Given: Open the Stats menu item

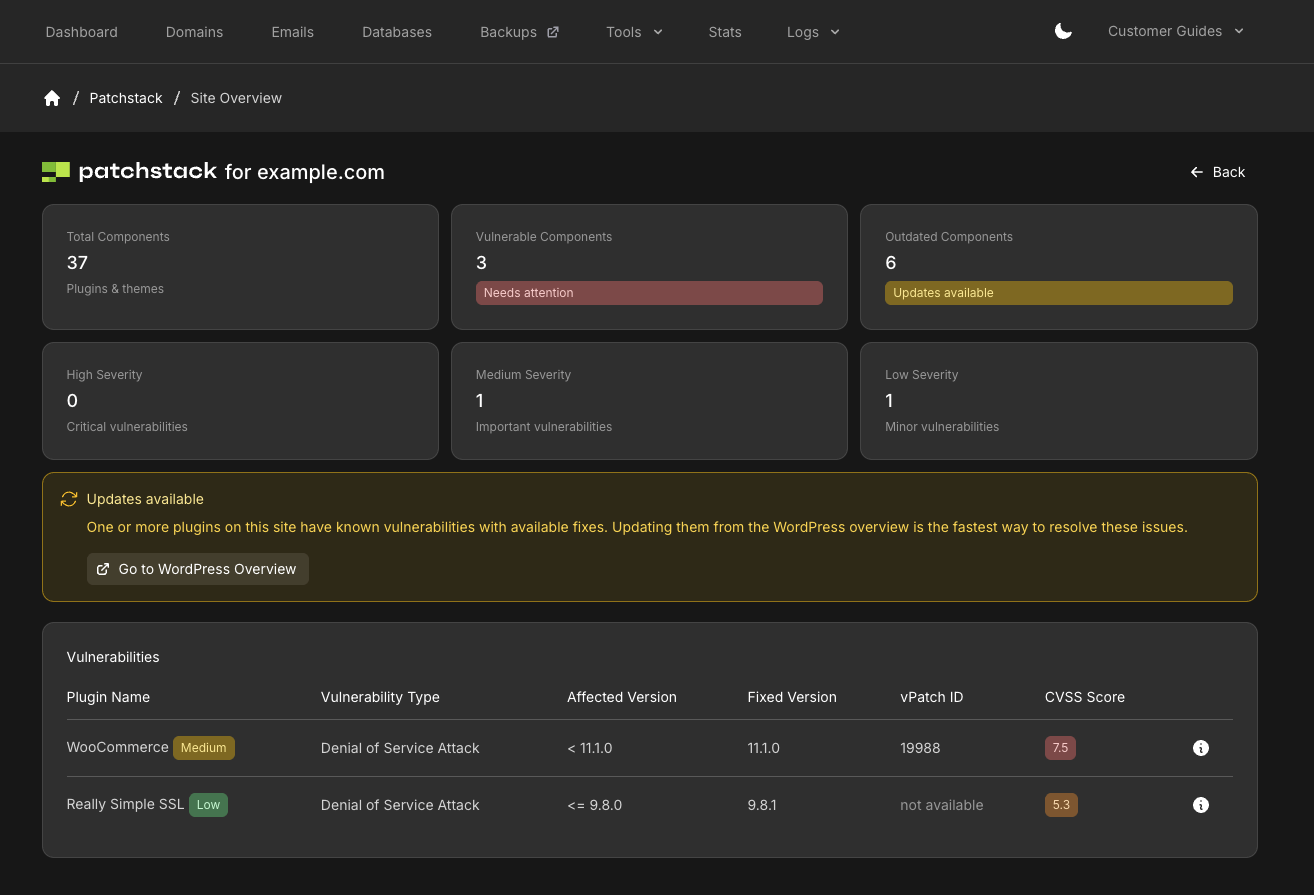Looking at the screenshot, I should point(725,32).
